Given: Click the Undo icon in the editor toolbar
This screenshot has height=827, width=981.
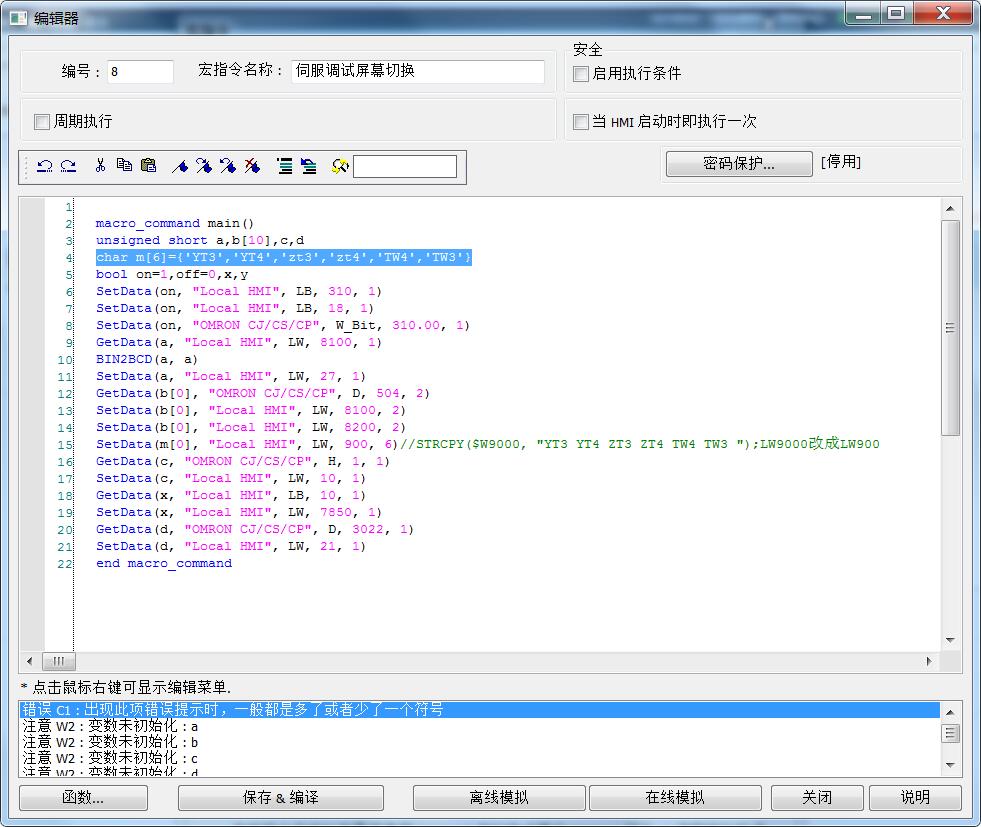Looking at the screenshot, I should tap(44, 167).
